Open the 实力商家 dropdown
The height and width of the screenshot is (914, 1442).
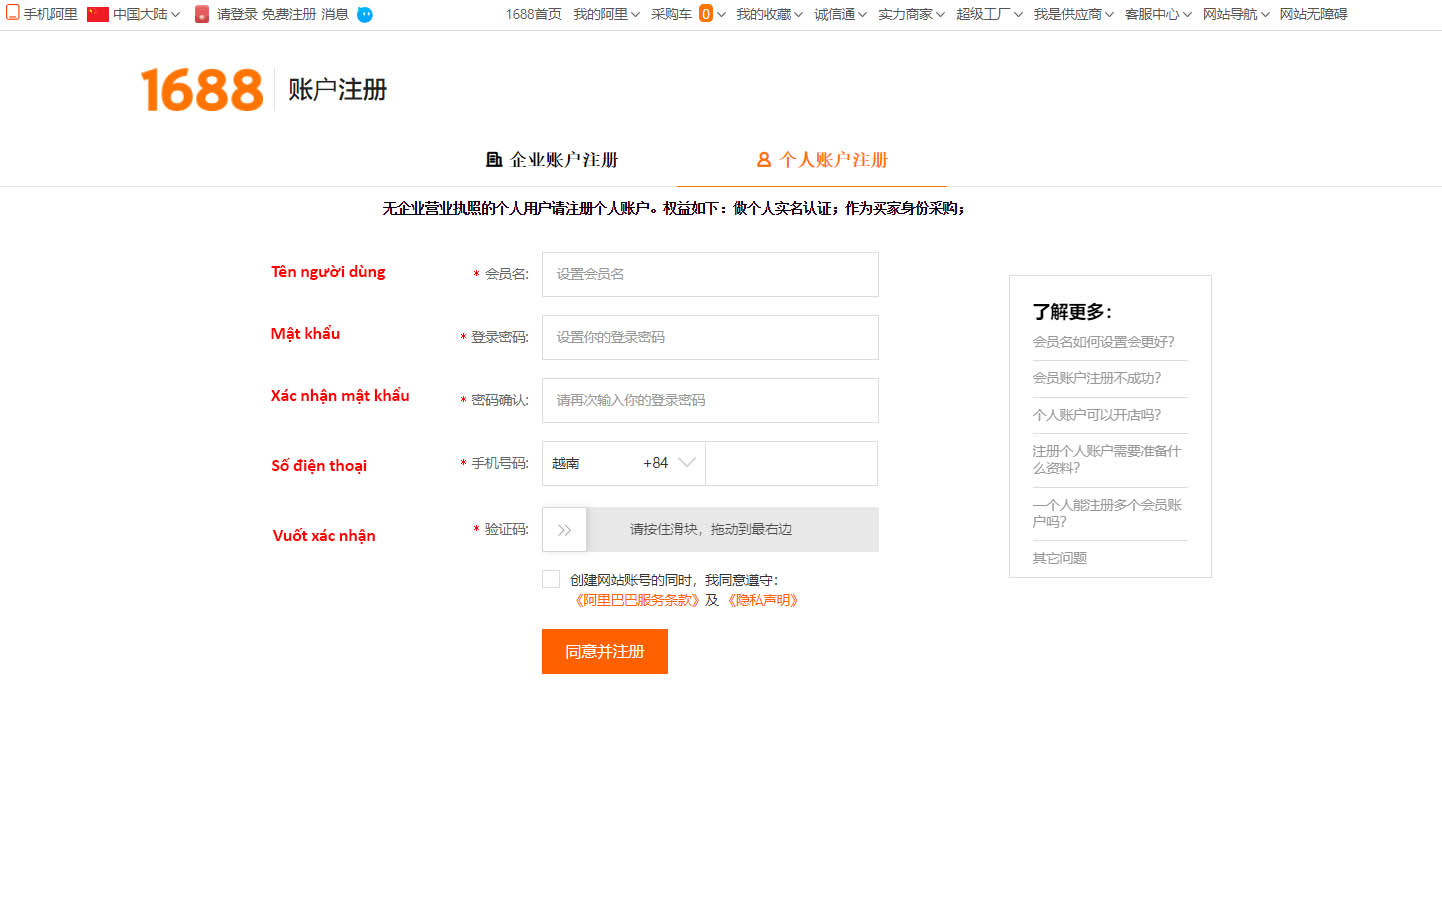[x=911, y=14]
